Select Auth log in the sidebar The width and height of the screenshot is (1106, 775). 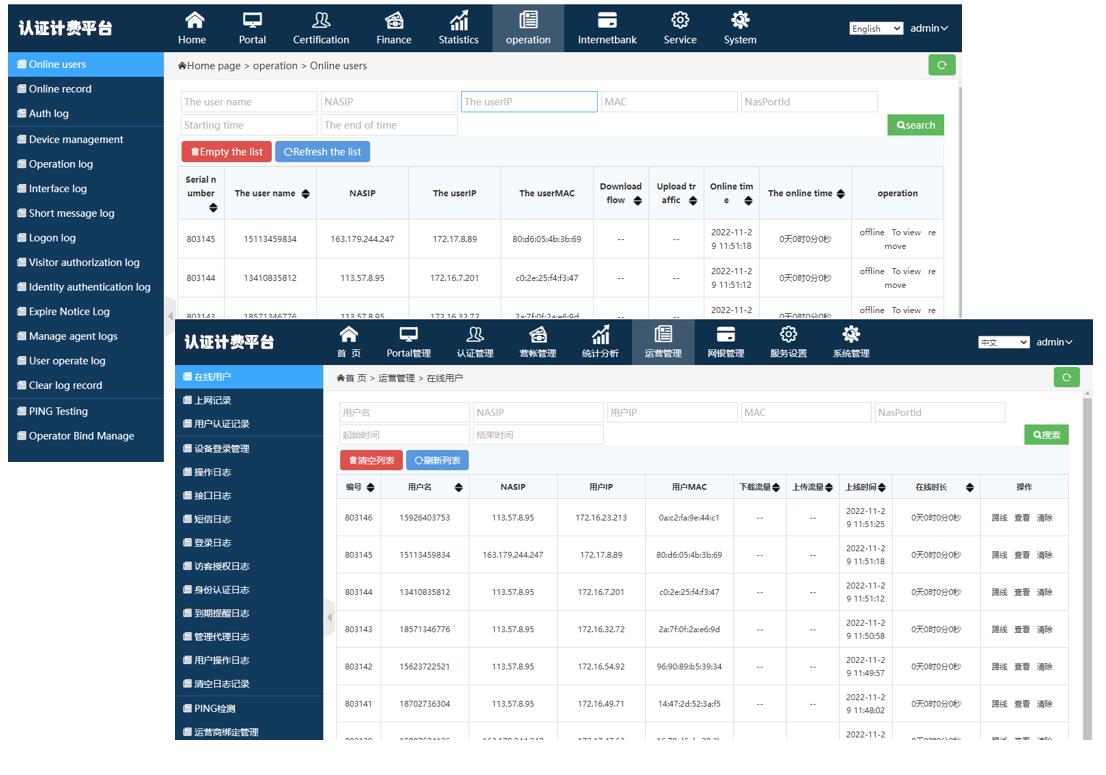(48, 114)
